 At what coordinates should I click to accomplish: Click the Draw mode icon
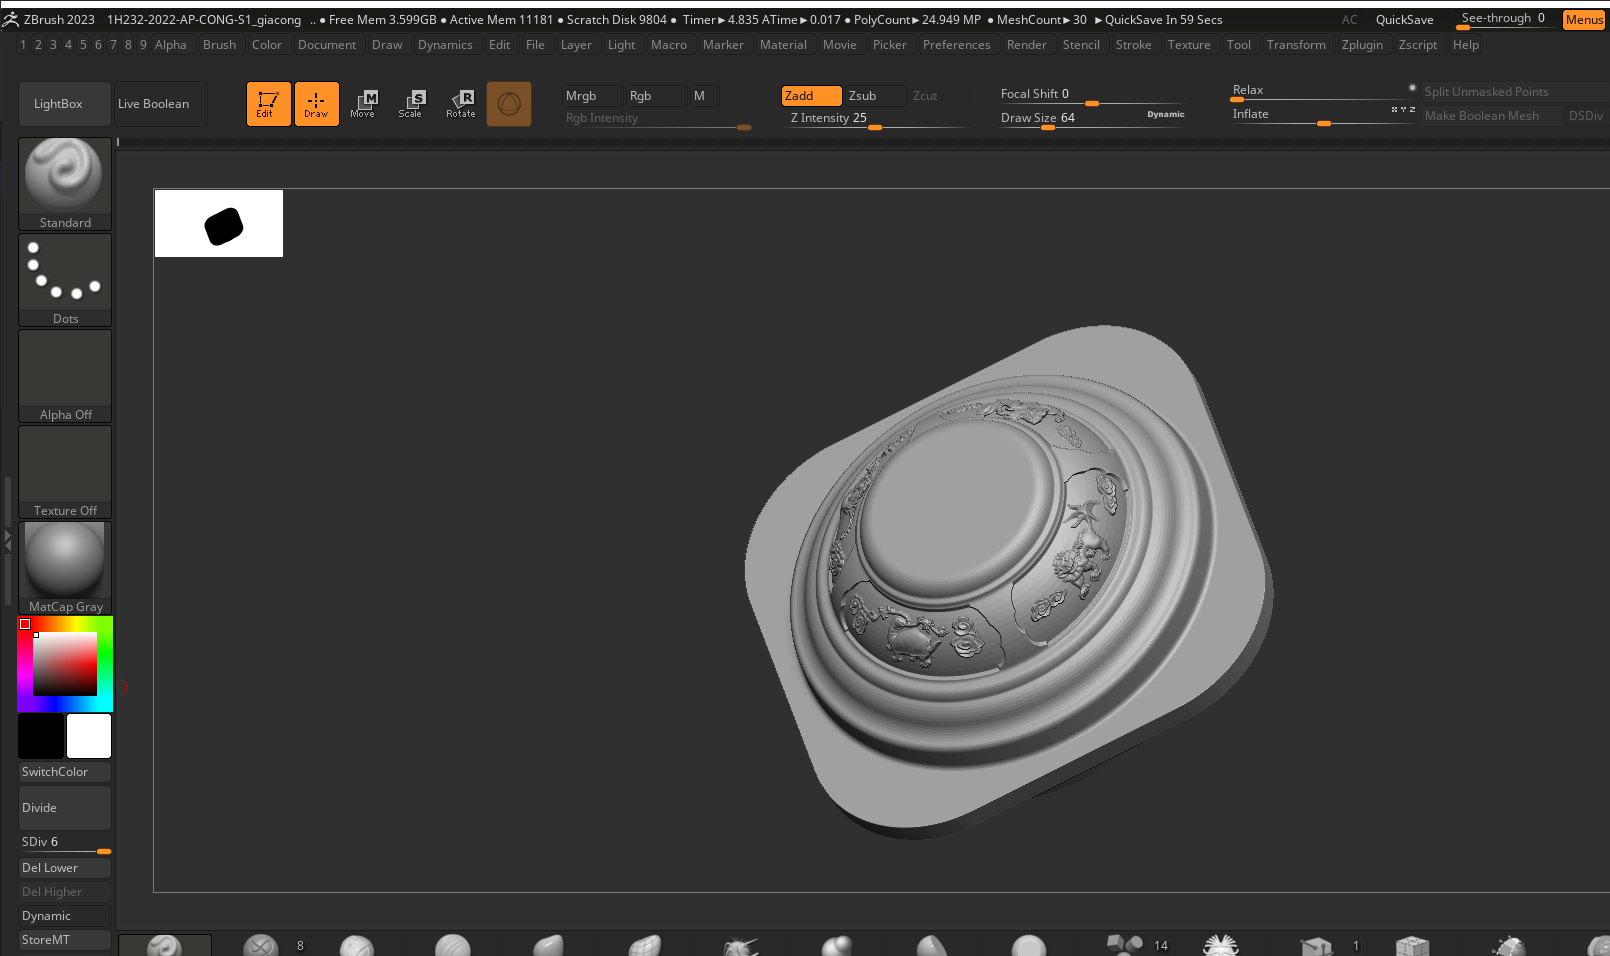pos(316,103)
